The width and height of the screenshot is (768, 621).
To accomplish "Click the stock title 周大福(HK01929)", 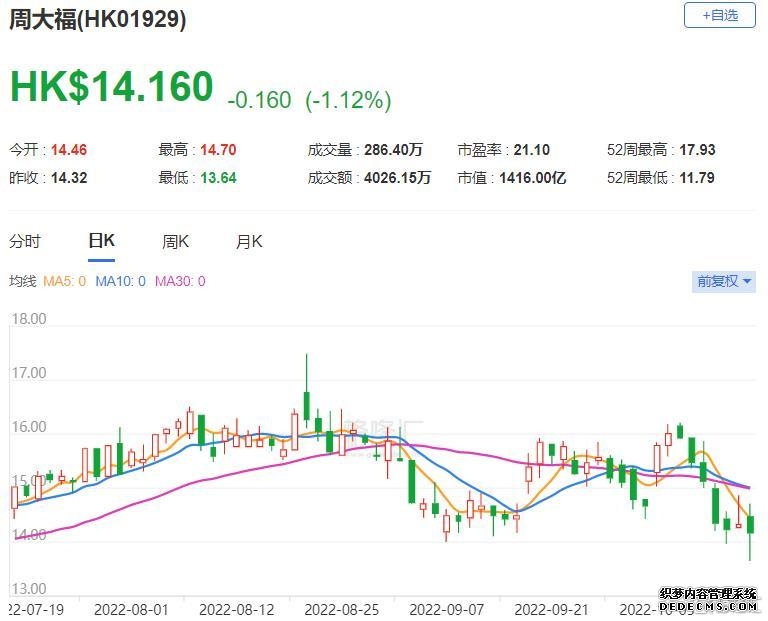I will (x=97, y=20).
